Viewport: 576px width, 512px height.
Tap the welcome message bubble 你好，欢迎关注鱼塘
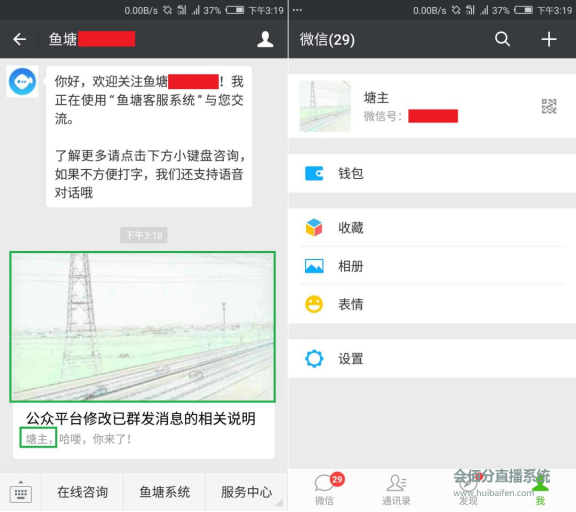149,137
